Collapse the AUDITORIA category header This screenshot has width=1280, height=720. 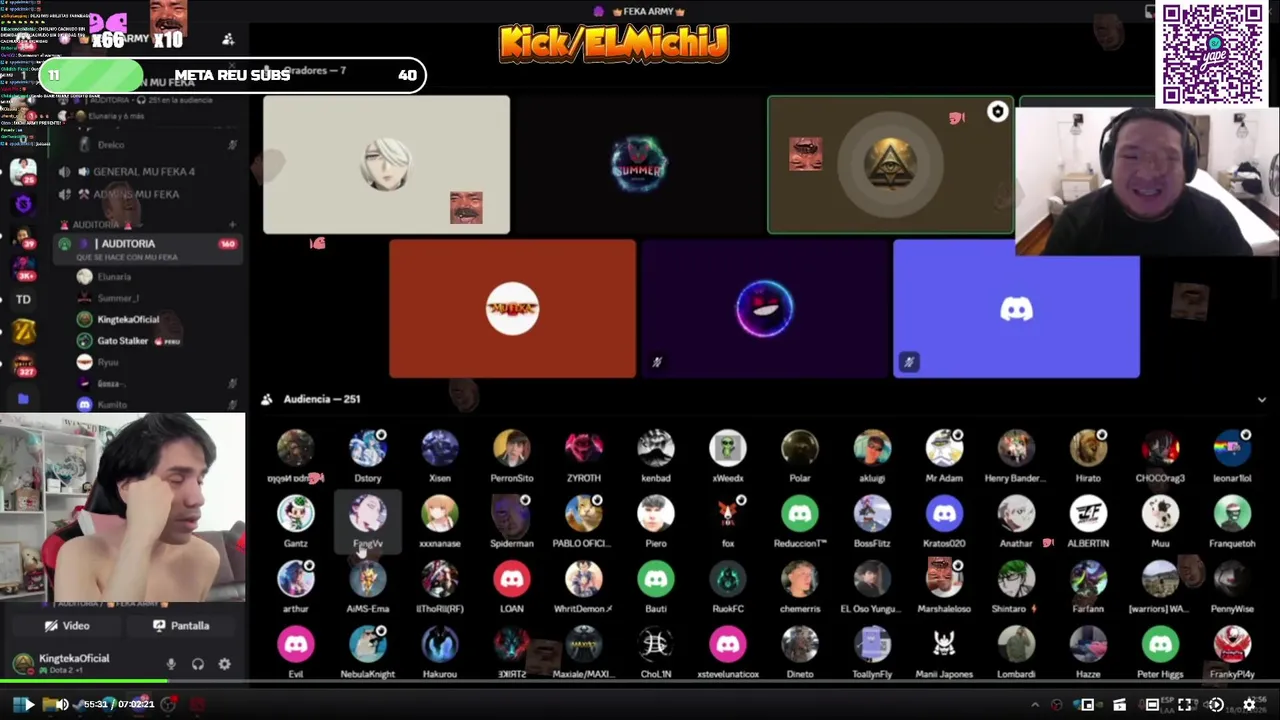tap(103, 224)
